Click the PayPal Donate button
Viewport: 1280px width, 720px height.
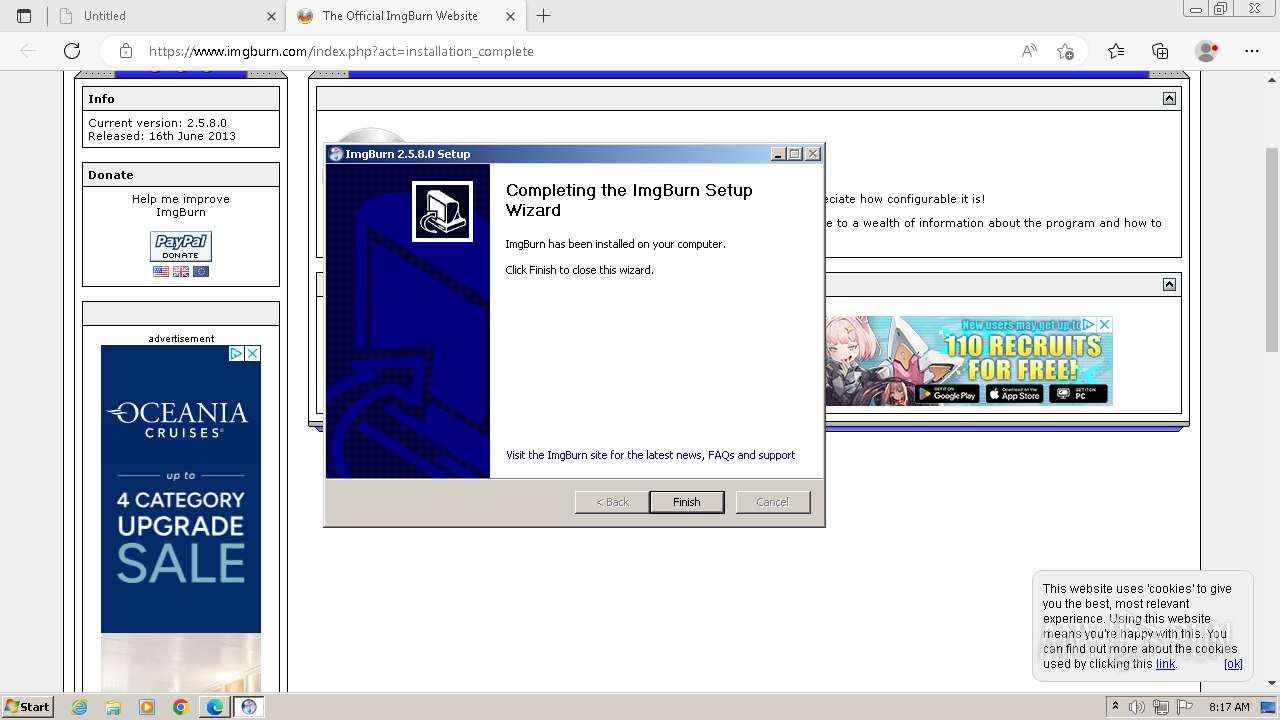coord(181,246)
